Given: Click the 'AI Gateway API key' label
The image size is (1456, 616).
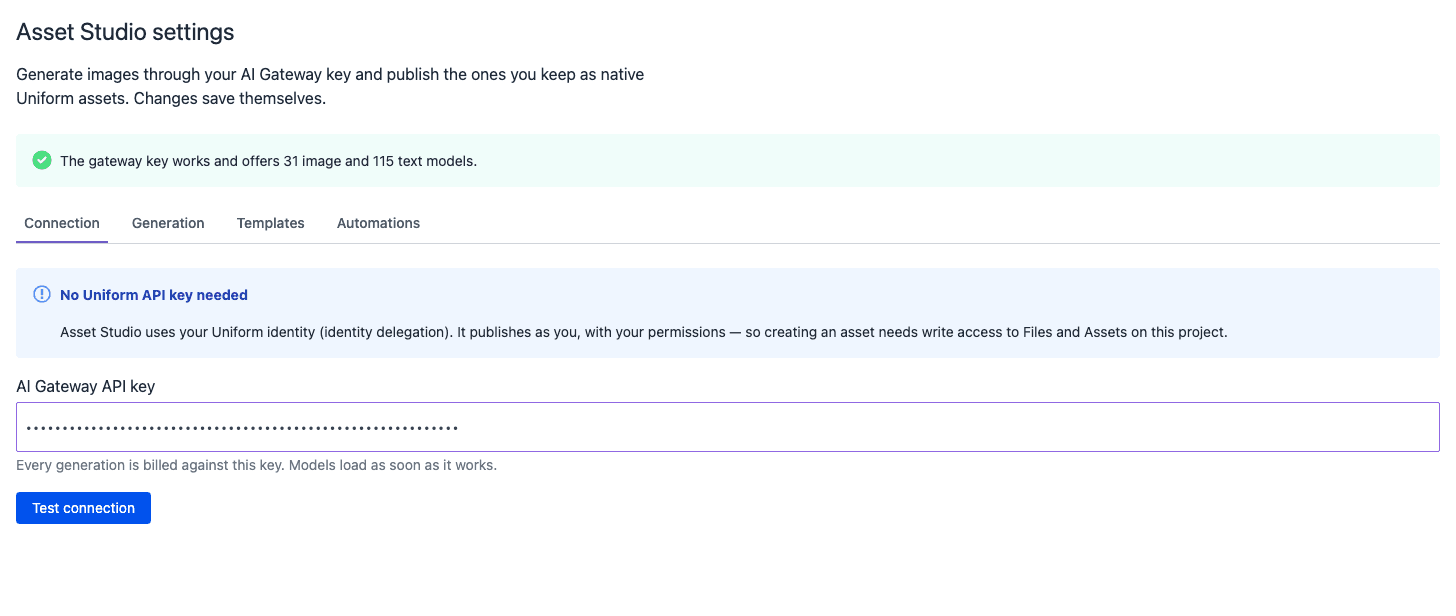Looking at the screenshot, I should [86, 386].
